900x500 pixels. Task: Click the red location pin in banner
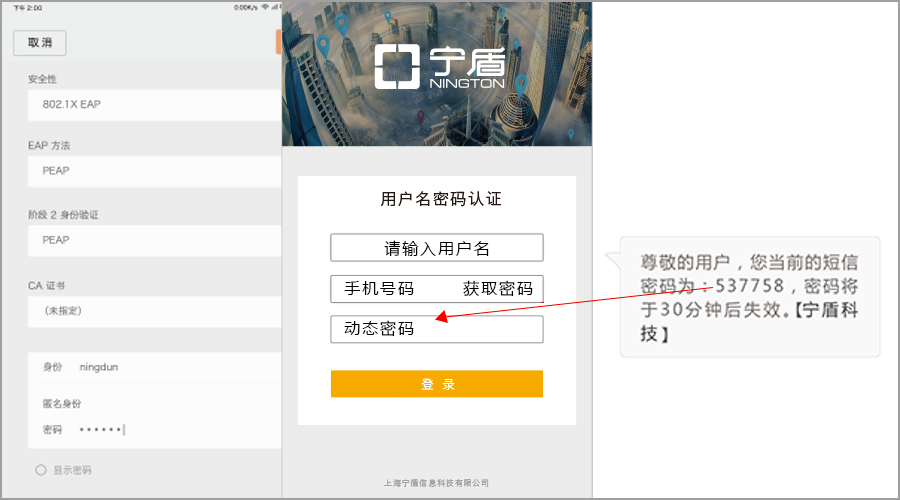(420, 116)
